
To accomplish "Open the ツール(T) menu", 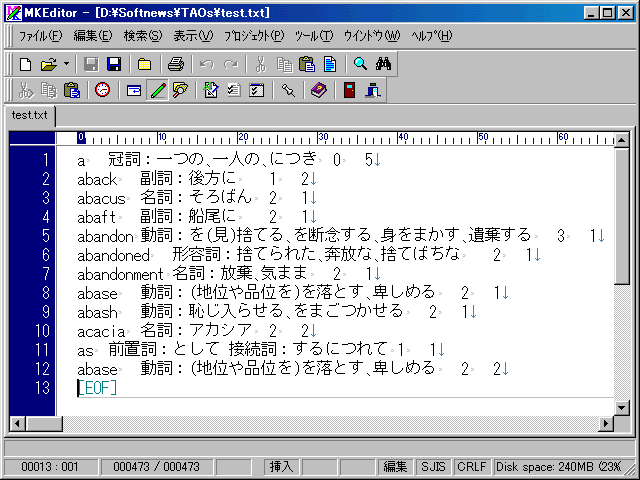I will tap(314, 36).
